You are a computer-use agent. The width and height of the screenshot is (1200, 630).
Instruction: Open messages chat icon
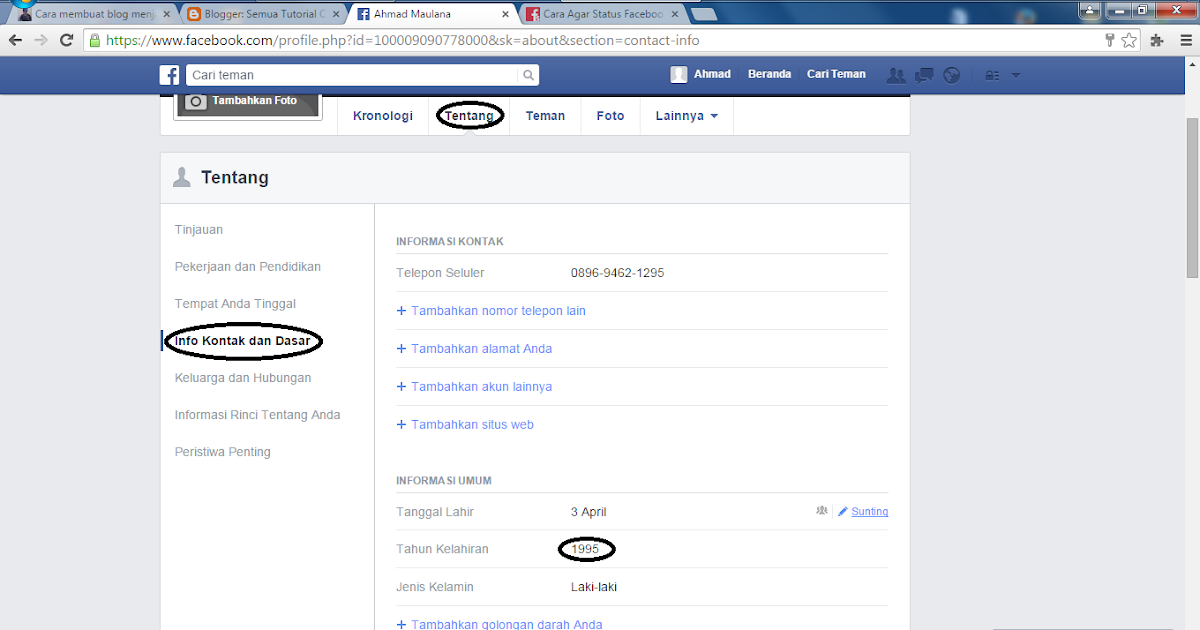point(924,75)
